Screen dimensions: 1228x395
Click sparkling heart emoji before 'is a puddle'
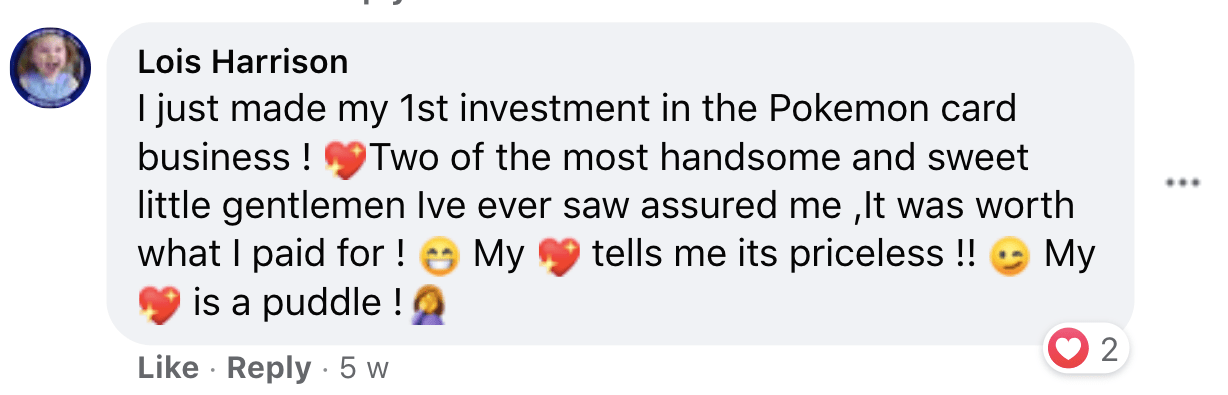pos(159,306)
